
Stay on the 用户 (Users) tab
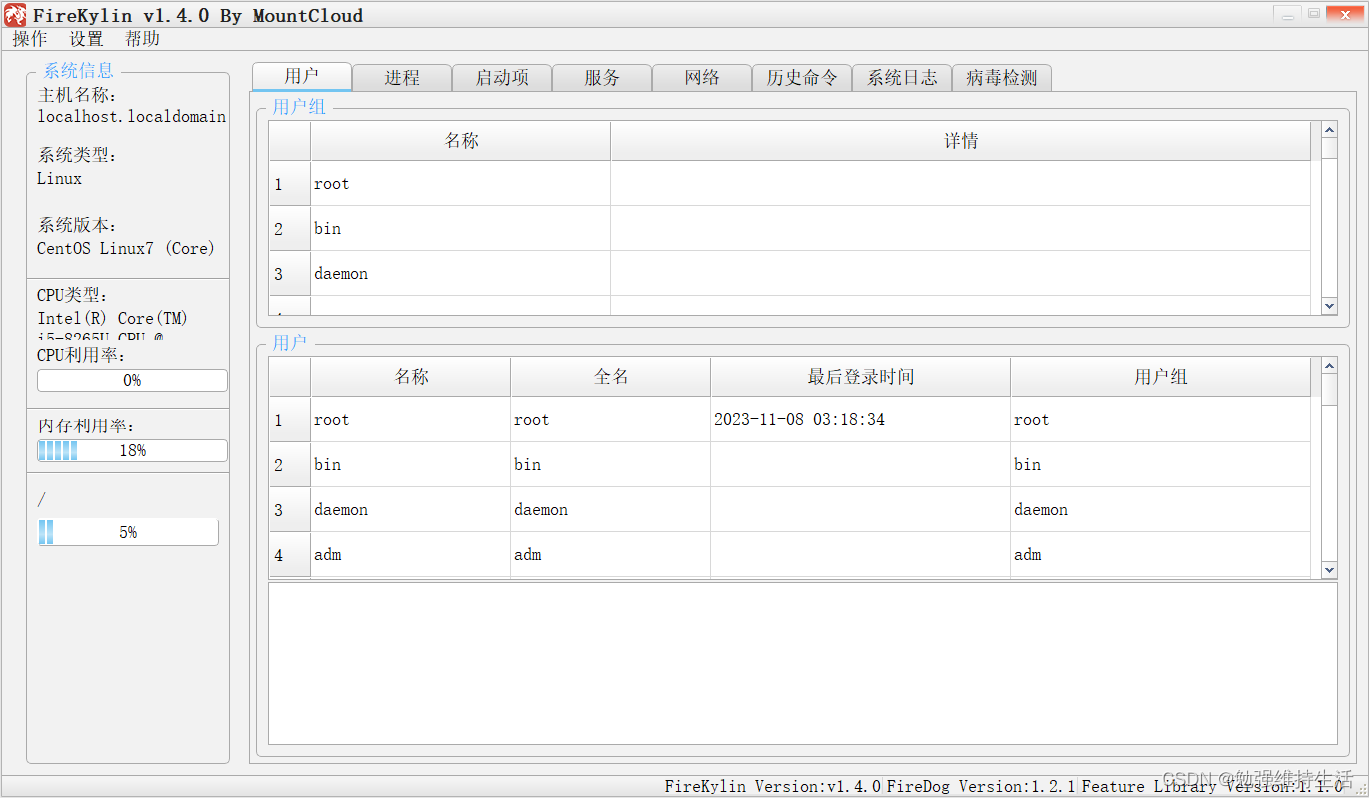302,76
